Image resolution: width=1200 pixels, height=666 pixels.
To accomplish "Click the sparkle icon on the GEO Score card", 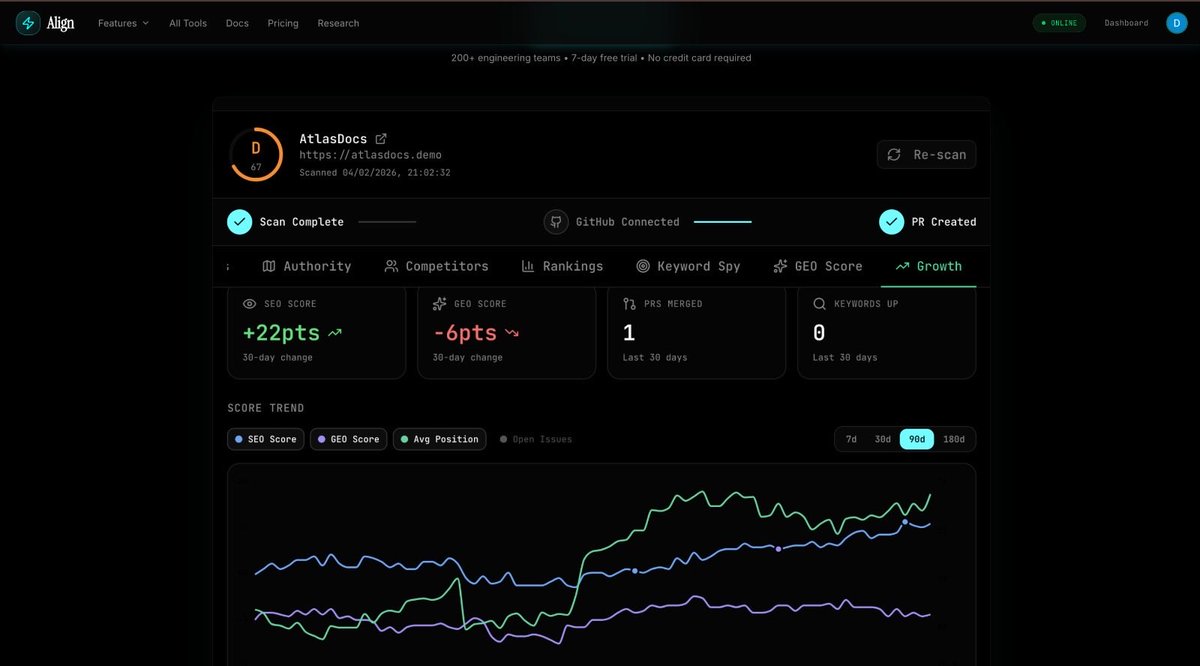I will 439,304.
